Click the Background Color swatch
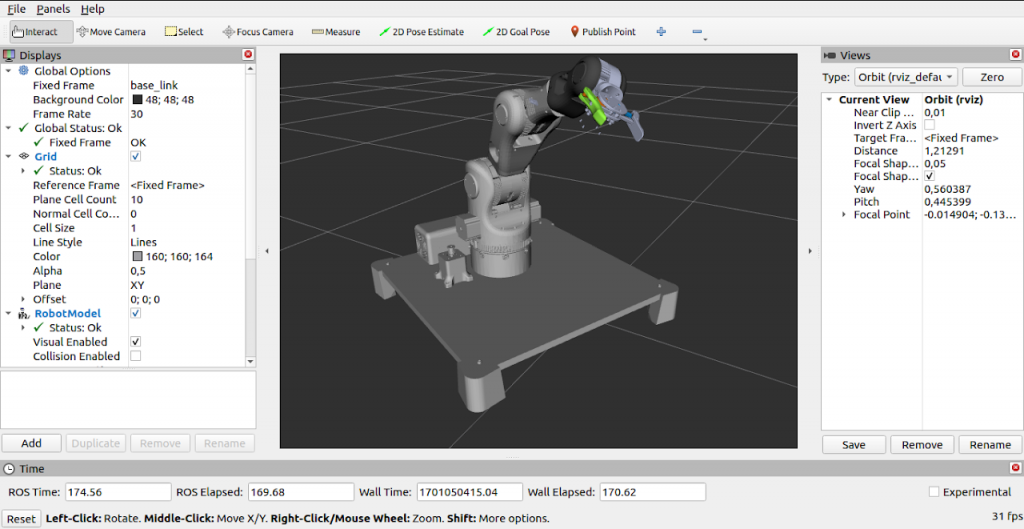This screenshot has height=529, width=1024. point(137,100)
